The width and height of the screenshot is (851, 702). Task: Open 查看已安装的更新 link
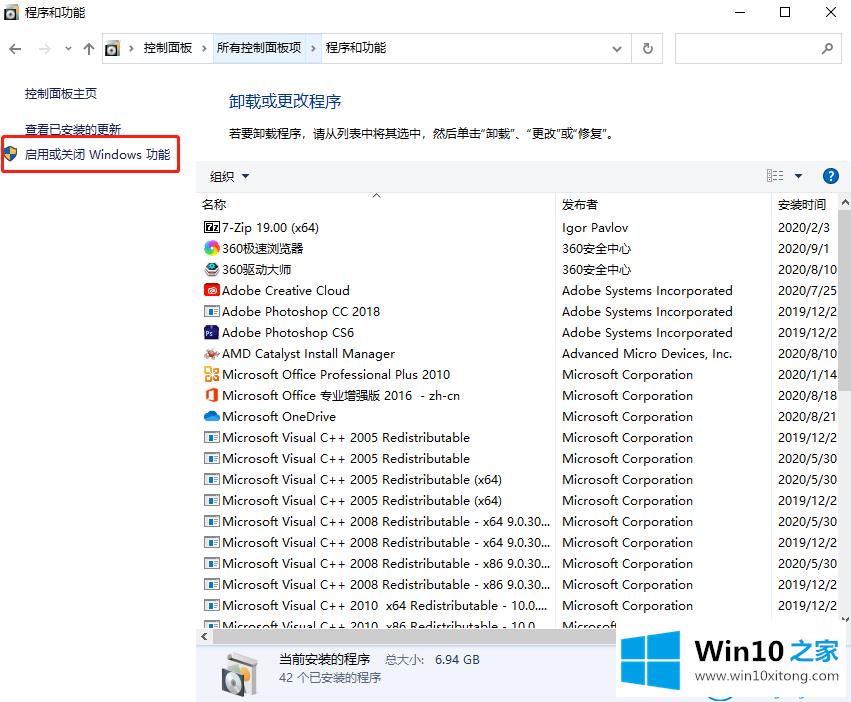coord(73,129)
